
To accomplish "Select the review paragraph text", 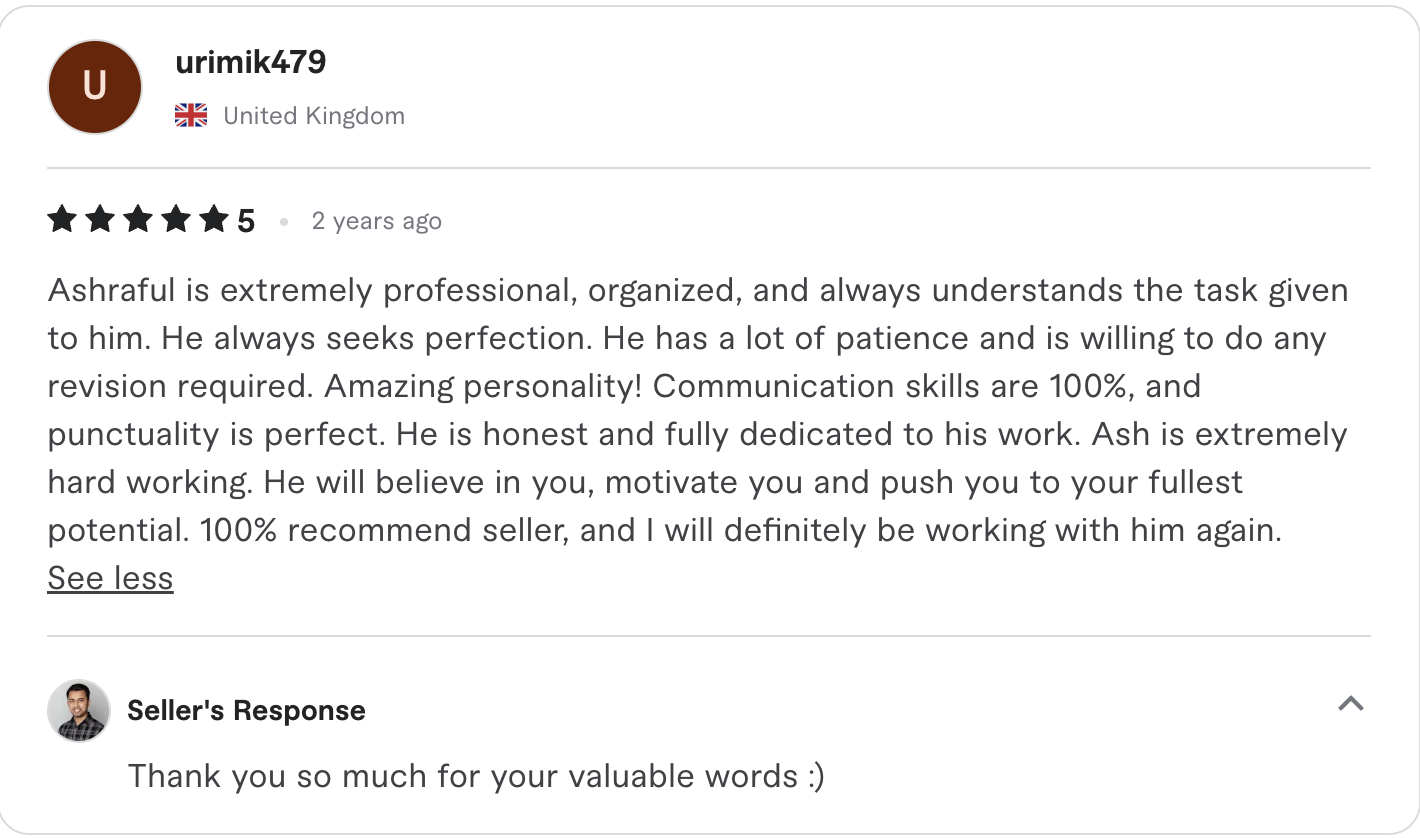I will [x=700, y=410].
